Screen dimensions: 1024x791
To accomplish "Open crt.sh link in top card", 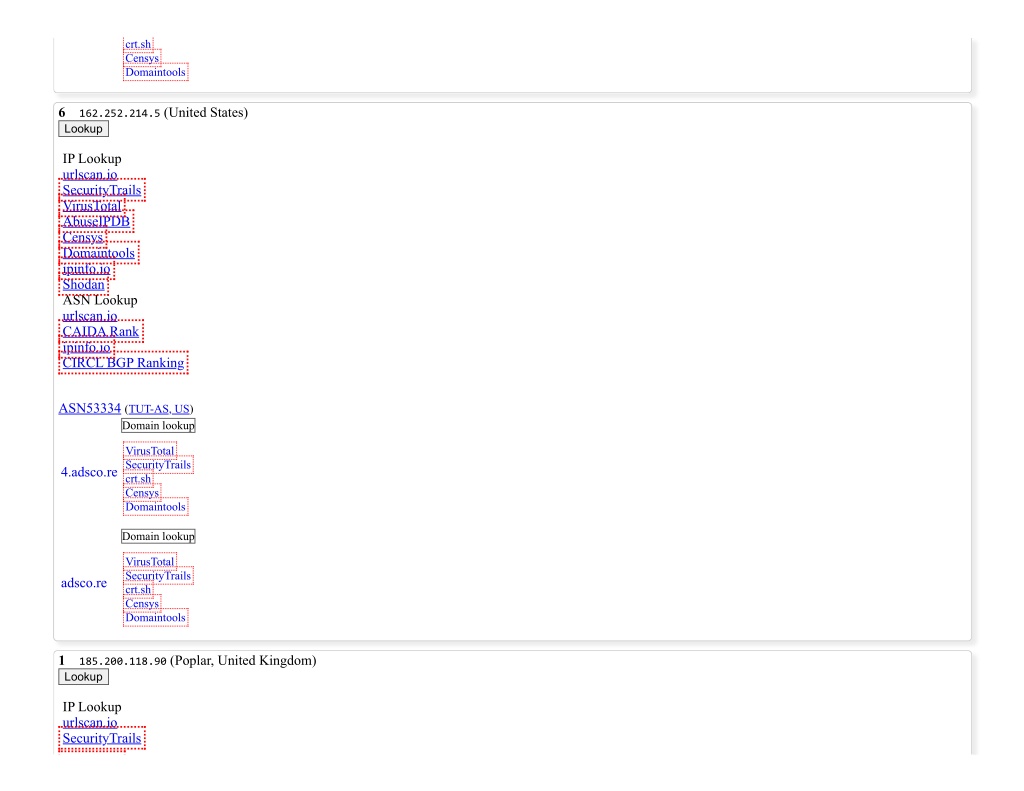I will coord(138,44).
